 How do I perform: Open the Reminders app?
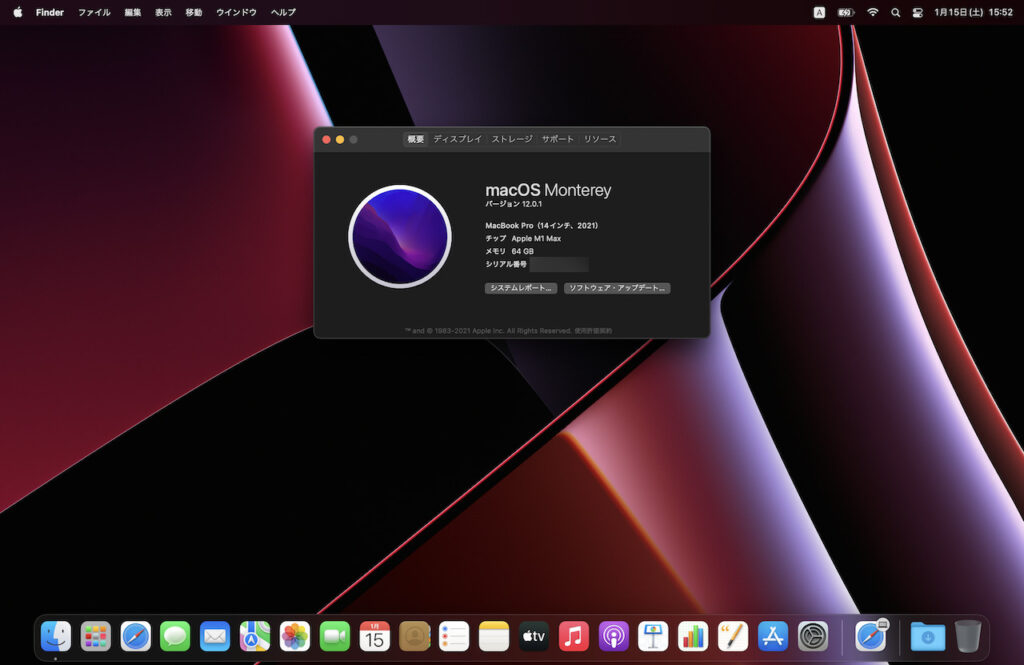[x=454, y=636]
